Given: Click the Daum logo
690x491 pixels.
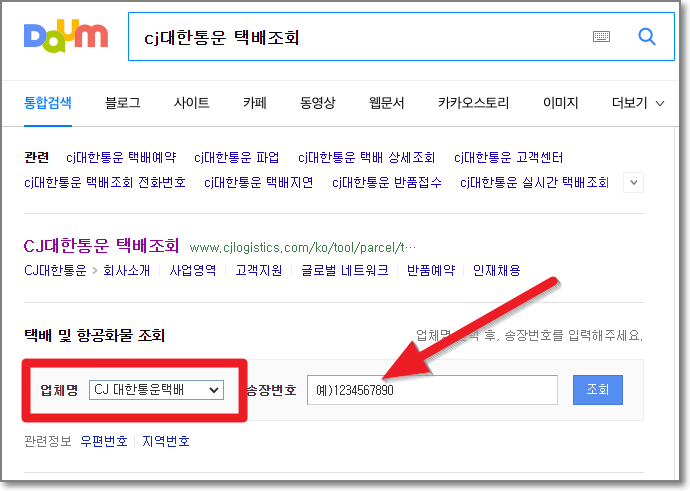Looking at the screenshot, I should coord(66,36).
